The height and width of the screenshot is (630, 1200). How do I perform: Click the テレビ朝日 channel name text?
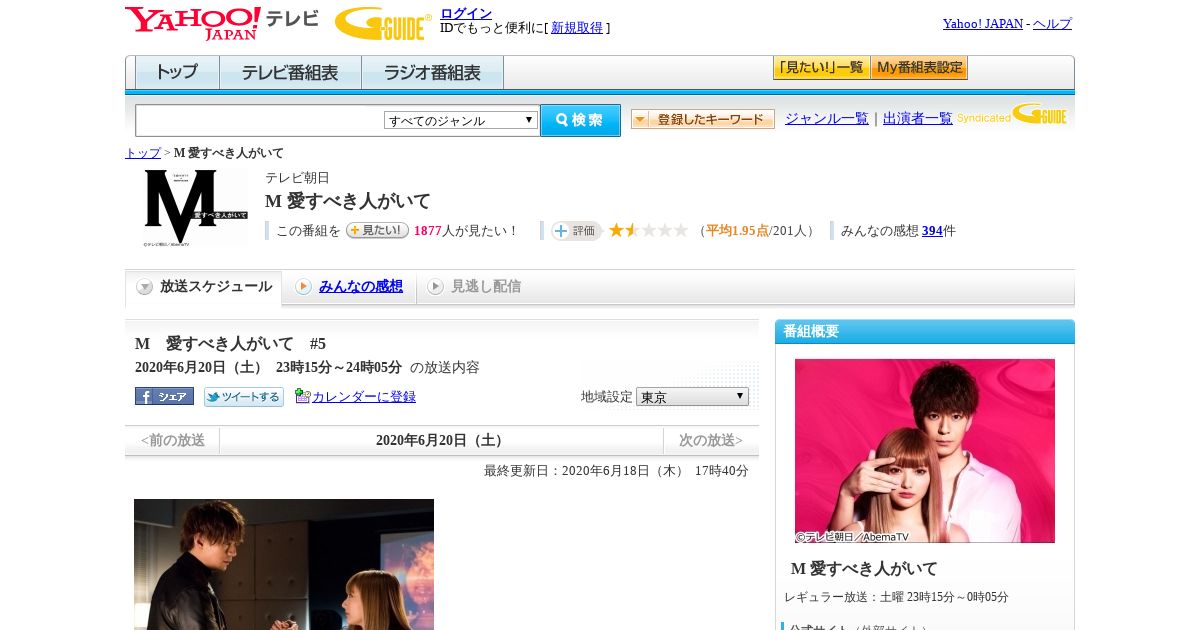(x=297, y=178)
